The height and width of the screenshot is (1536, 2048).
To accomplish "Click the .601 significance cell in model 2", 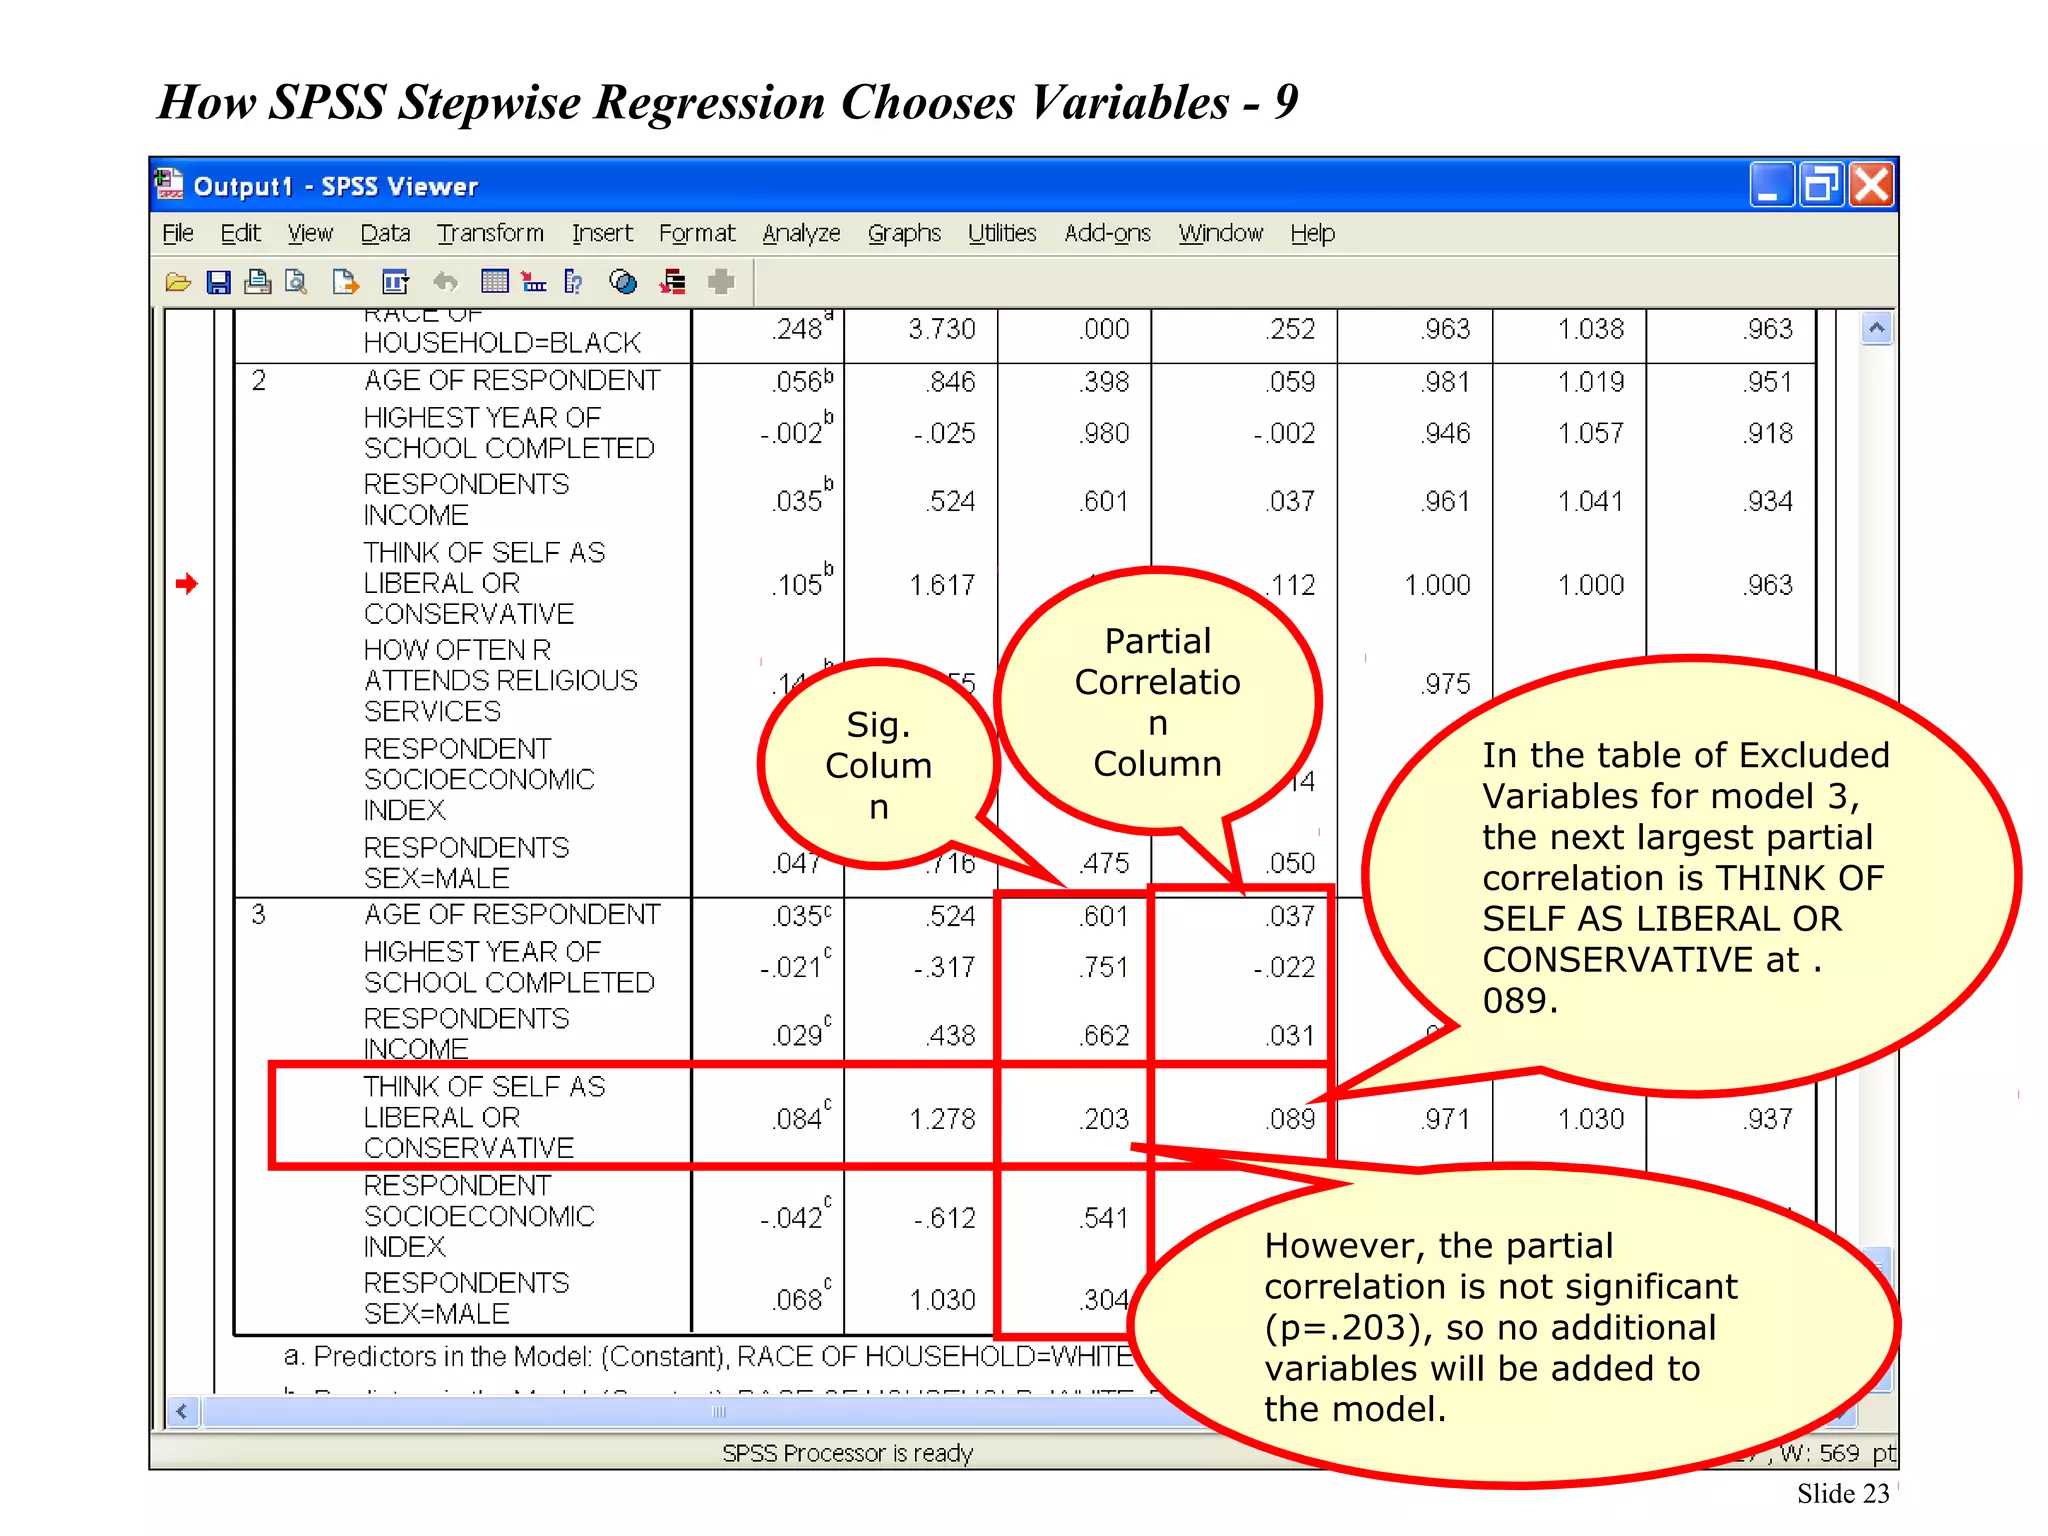I will 1105,501.
